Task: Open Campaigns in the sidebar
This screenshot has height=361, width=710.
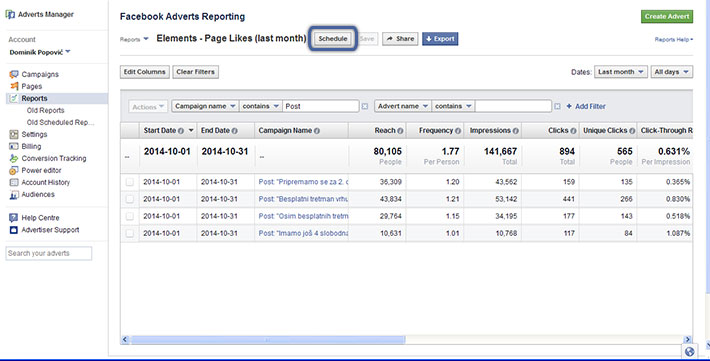Action: coord(40,74)
